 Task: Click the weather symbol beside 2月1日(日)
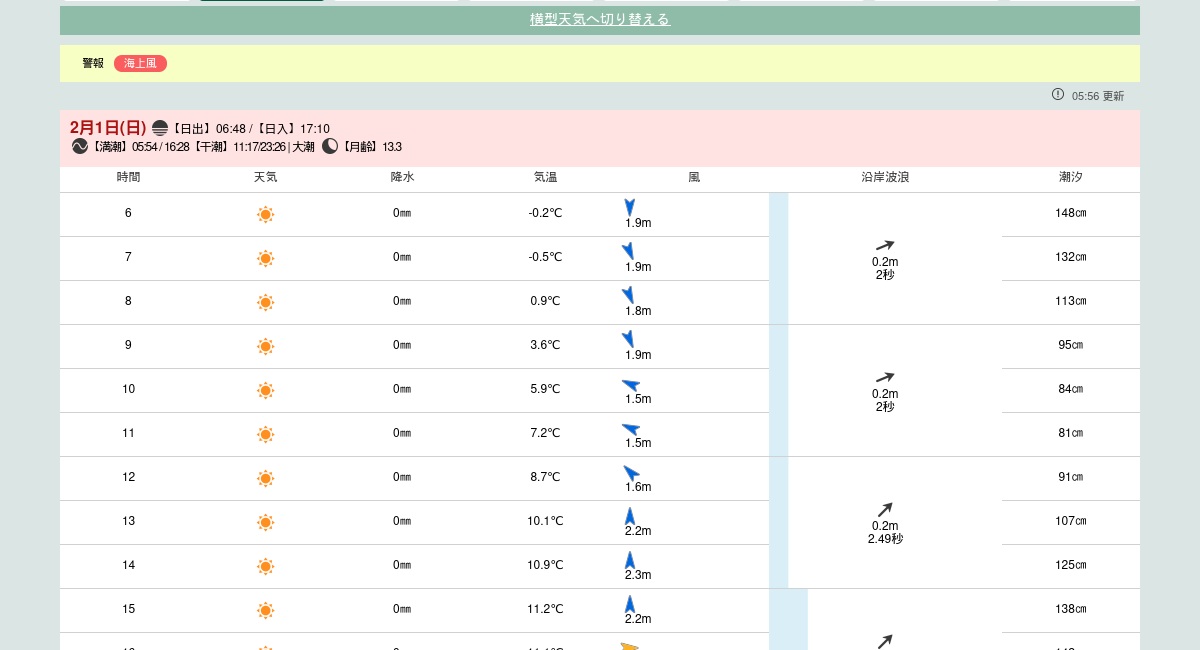pos(159,128)
